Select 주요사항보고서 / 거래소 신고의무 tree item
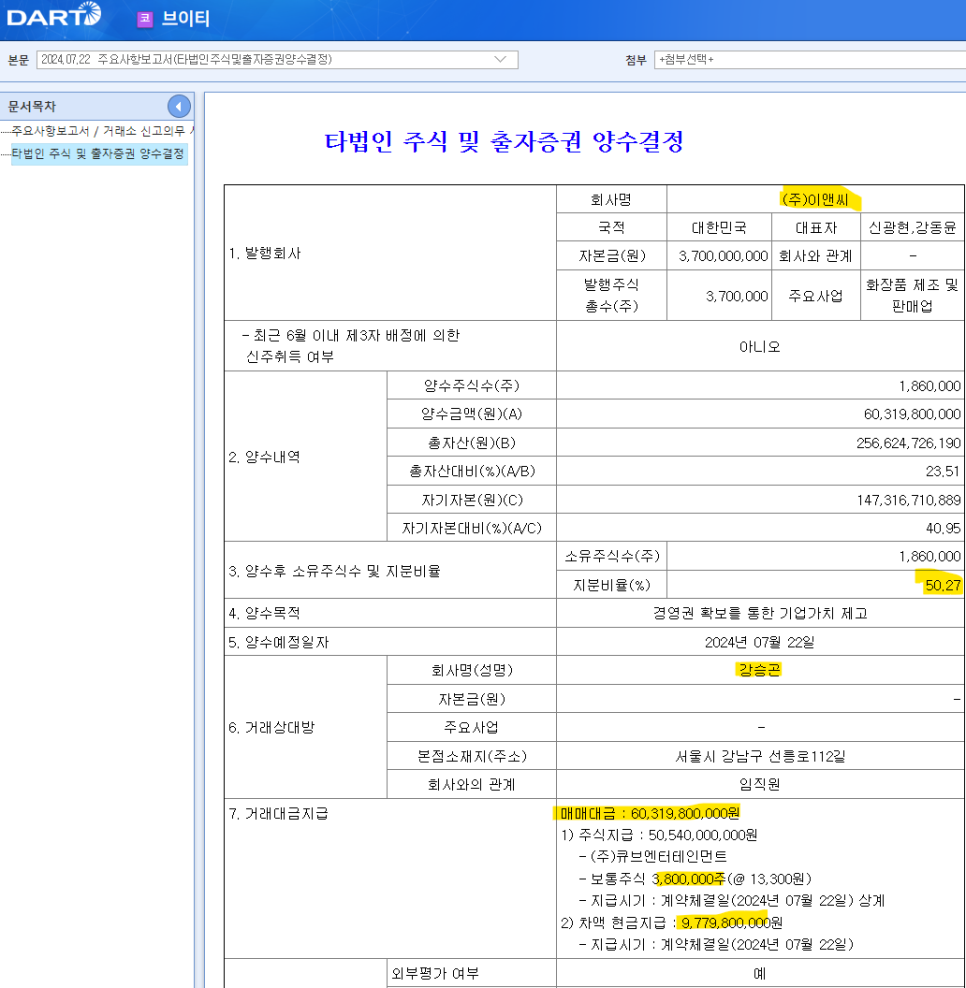This screenshot has width=966, height=988. click(x=101, y=131)
